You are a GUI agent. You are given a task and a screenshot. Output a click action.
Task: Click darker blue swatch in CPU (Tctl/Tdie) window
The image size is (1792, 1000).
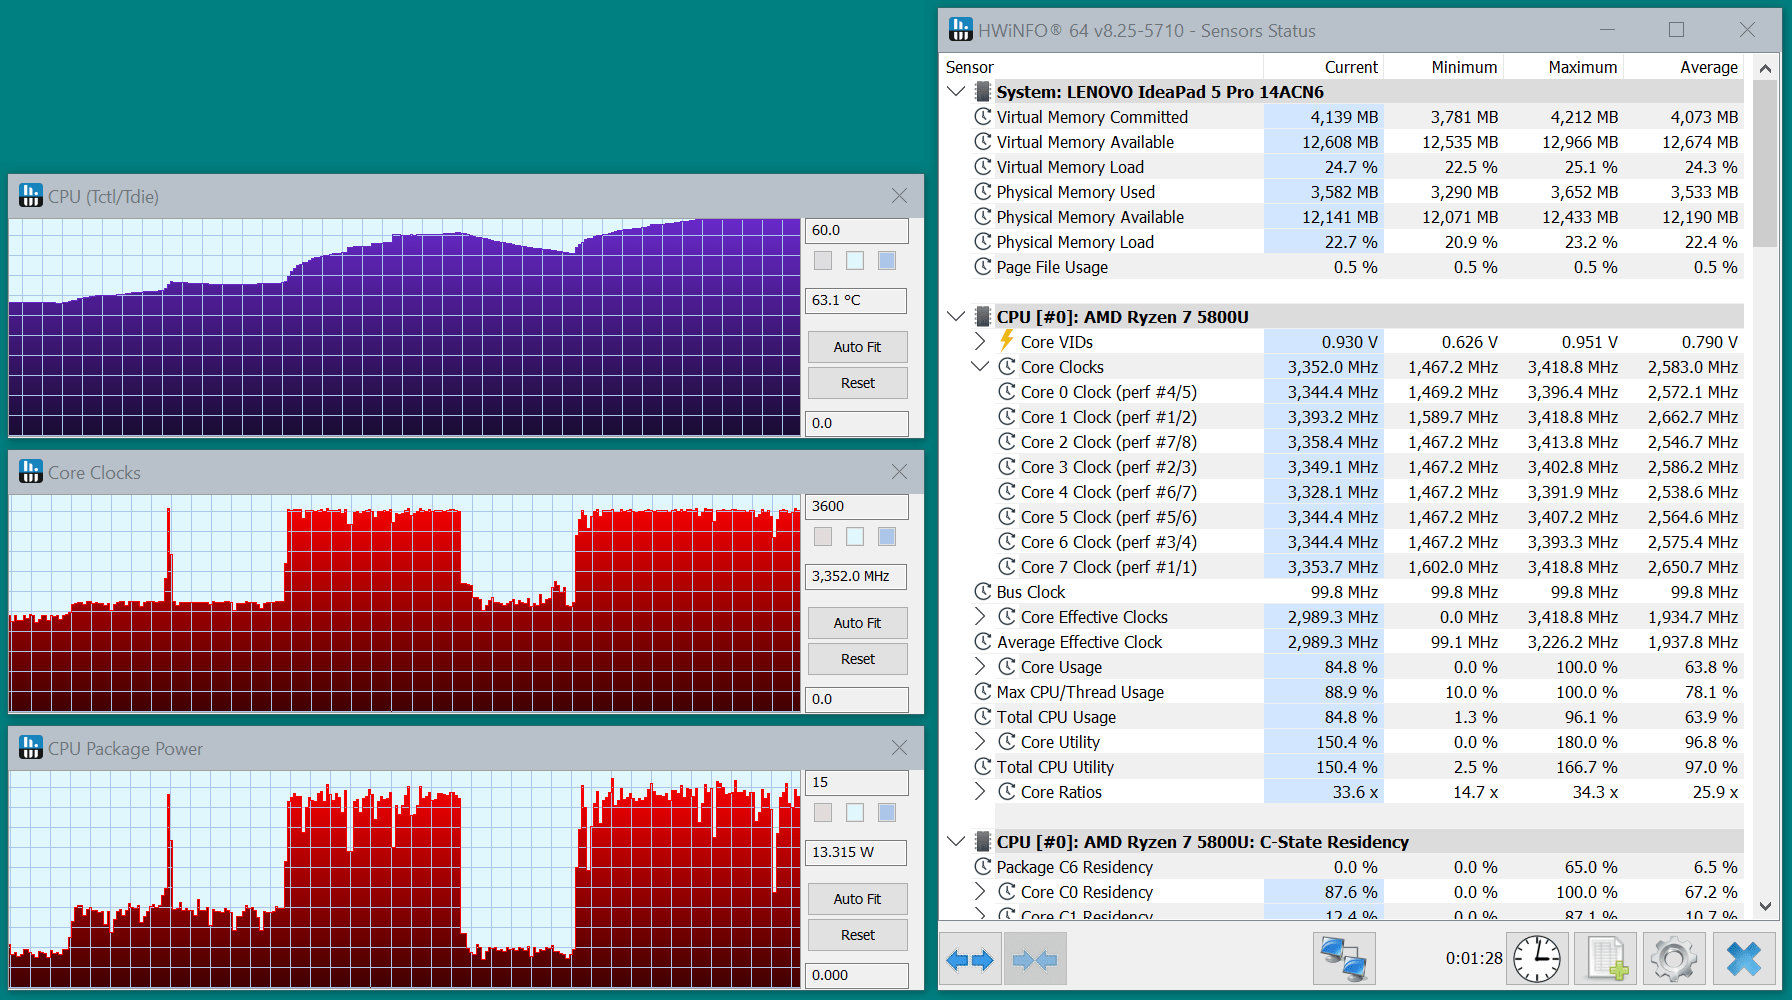(x=887, y=260)
